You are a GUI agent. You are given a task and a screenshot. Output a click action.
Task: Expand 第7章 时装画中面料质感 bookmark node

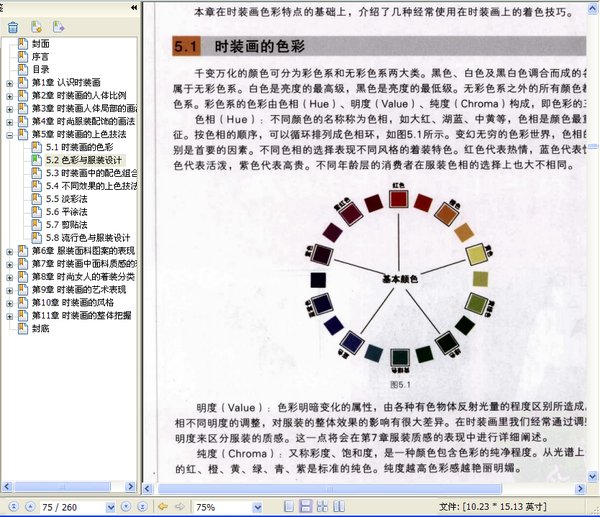10,264
